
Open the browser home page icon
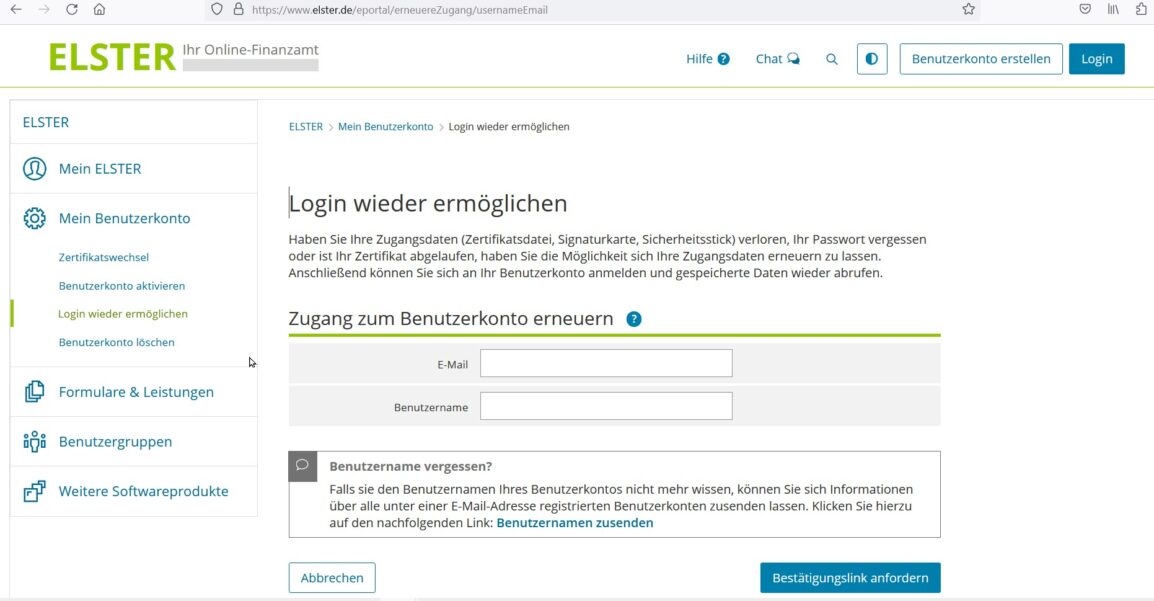point(99,10)
